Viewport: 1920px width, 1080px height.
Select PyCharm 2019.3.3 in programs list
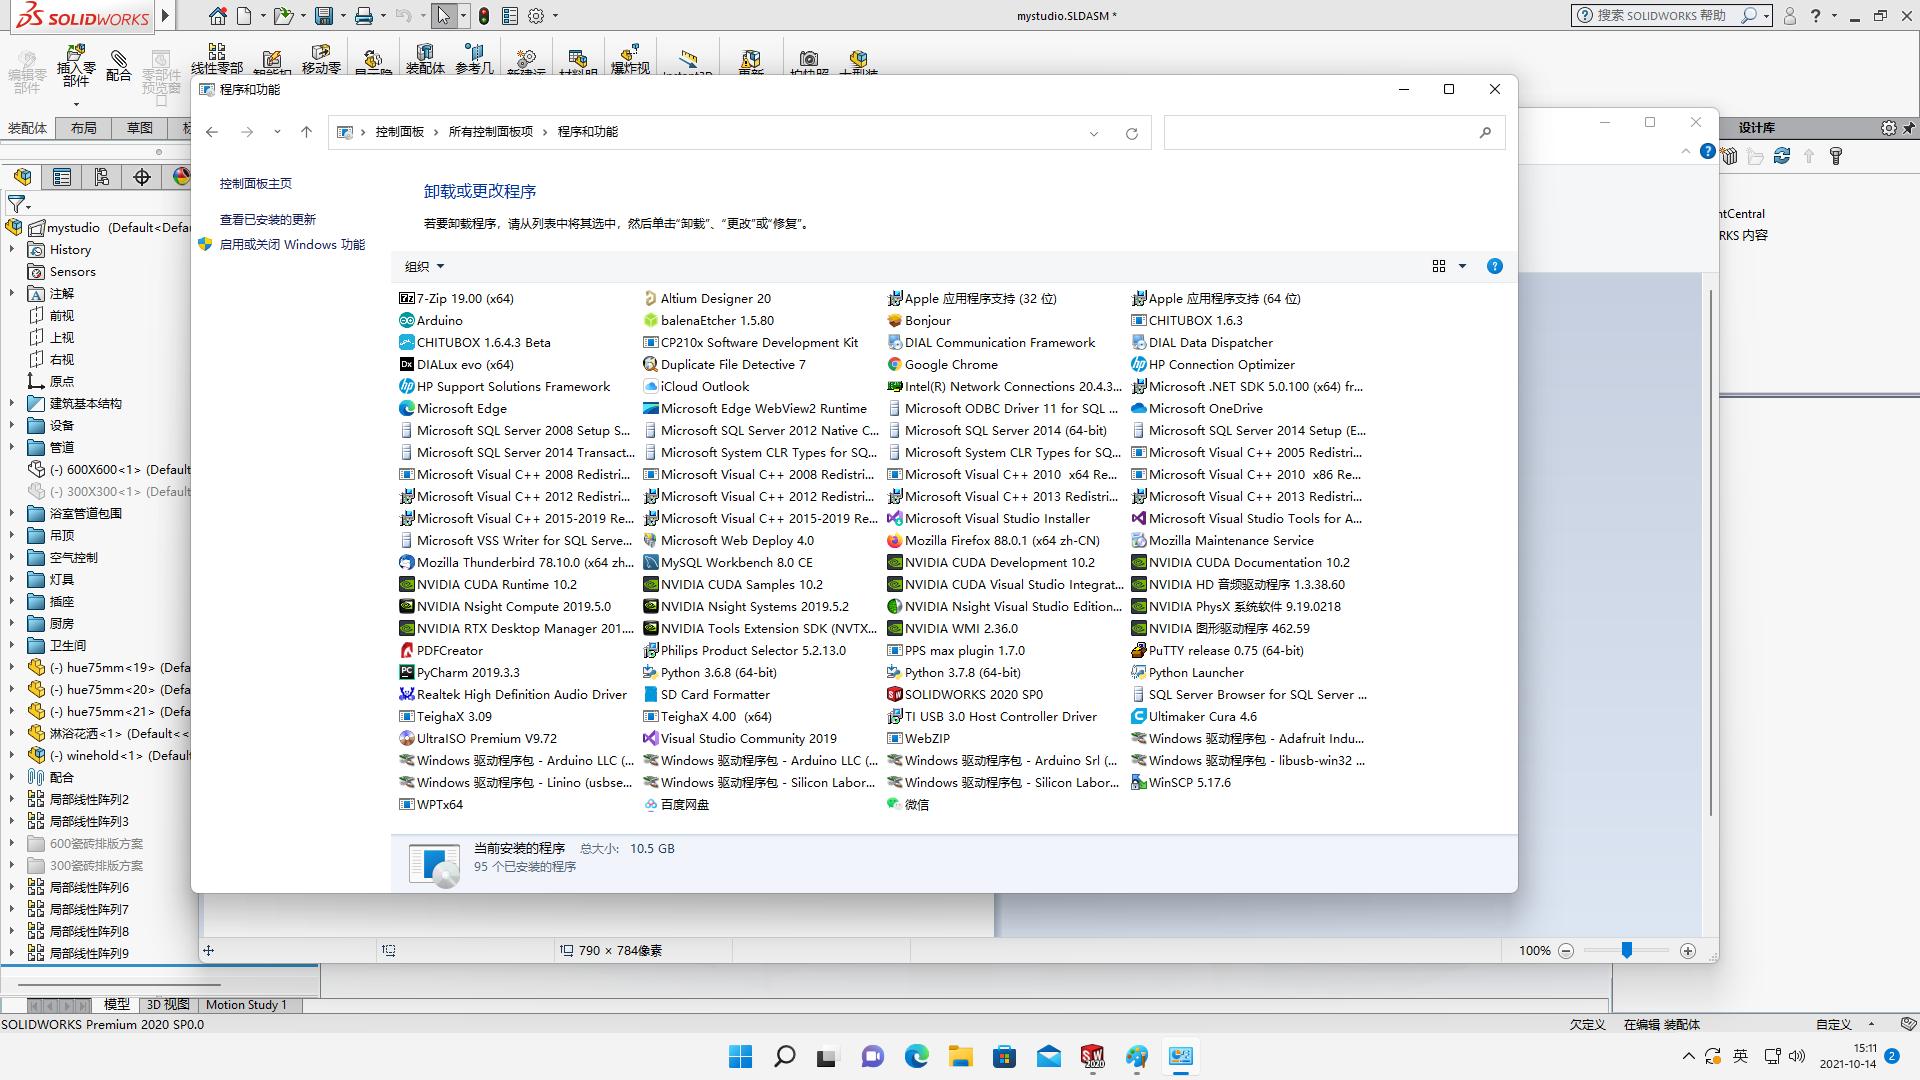tap(459, 672)
